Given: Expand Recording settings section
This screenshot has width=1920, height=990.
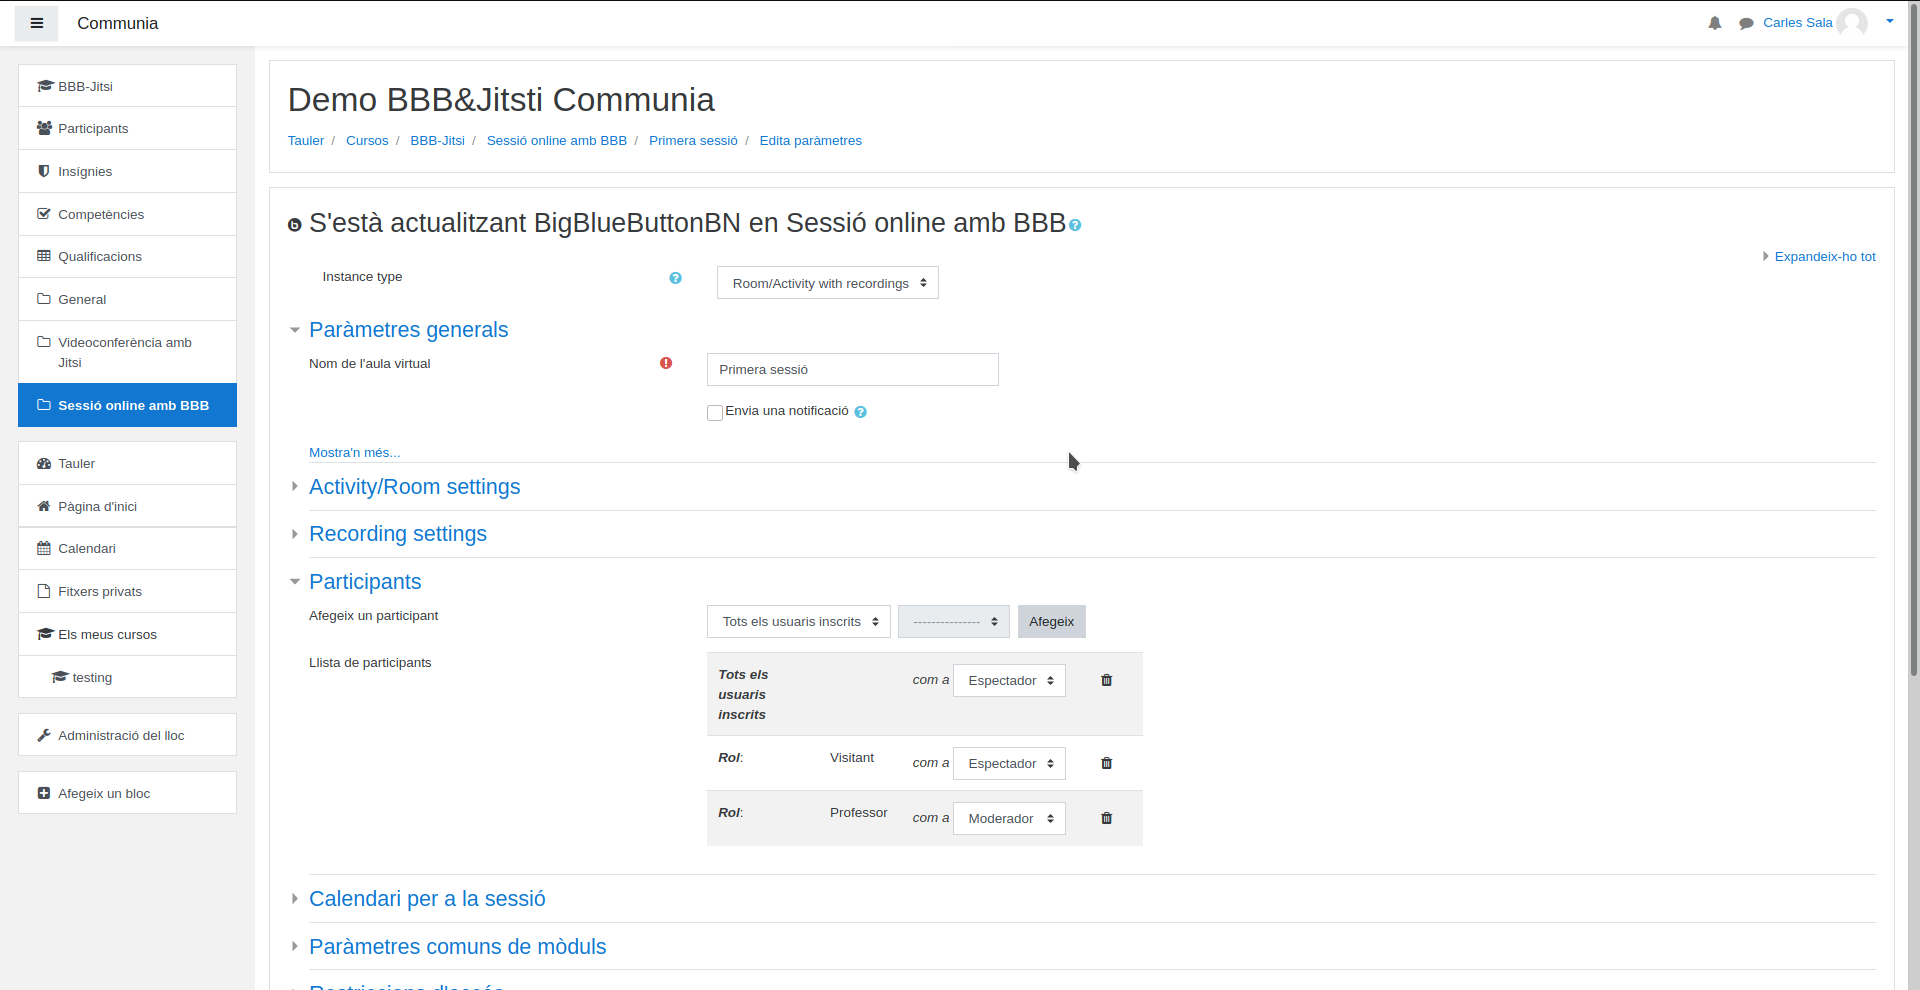Looking at the screenshot, I should [397, 534].
